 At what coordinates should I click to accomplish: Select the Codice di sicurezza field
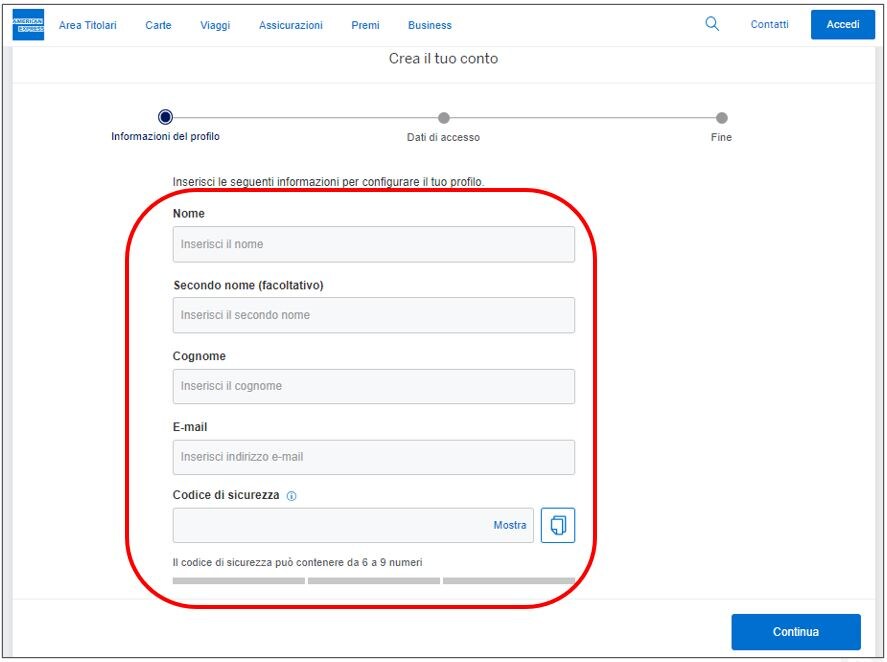point(330,525)
